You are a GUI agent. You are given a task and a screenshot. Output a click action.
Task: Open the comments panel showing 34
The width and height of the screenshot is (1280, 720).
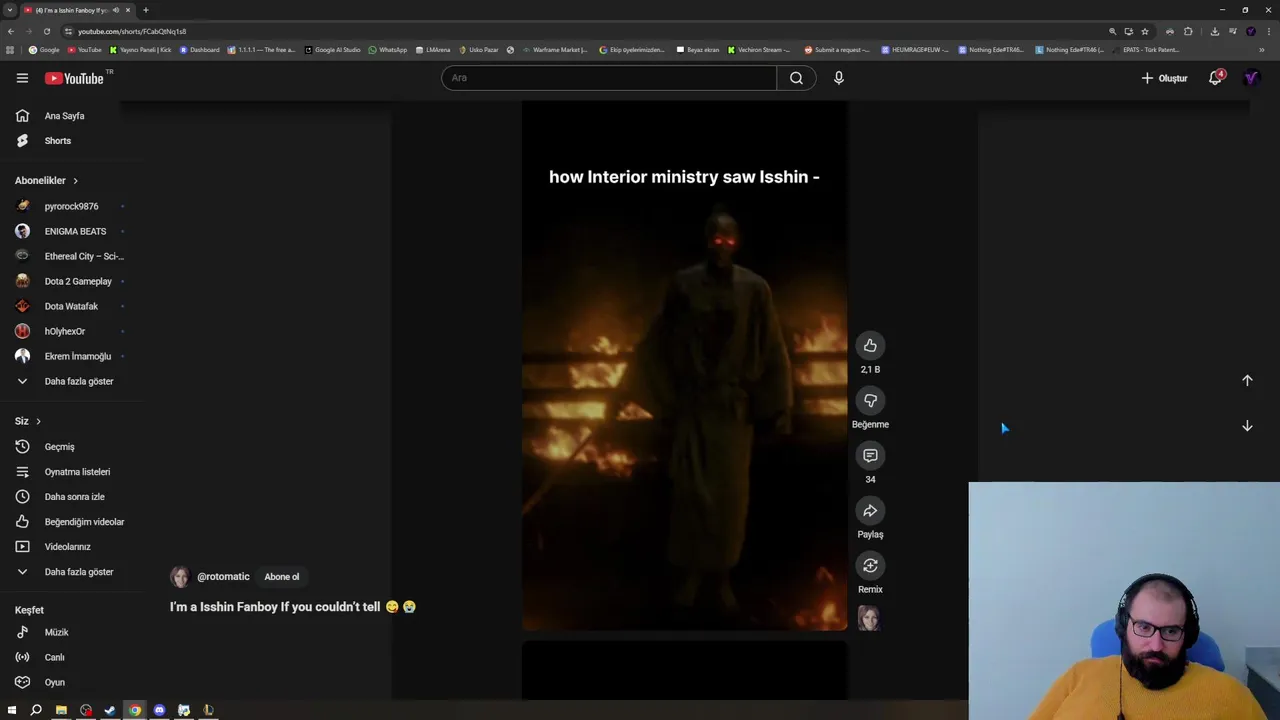click(870, 456)
